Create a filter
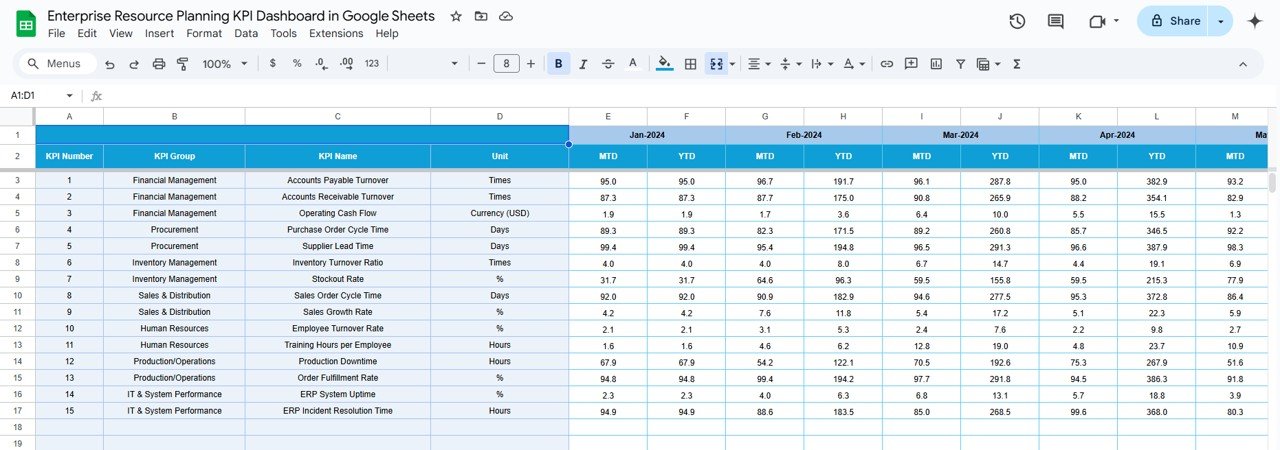 [x=960, y=63]
